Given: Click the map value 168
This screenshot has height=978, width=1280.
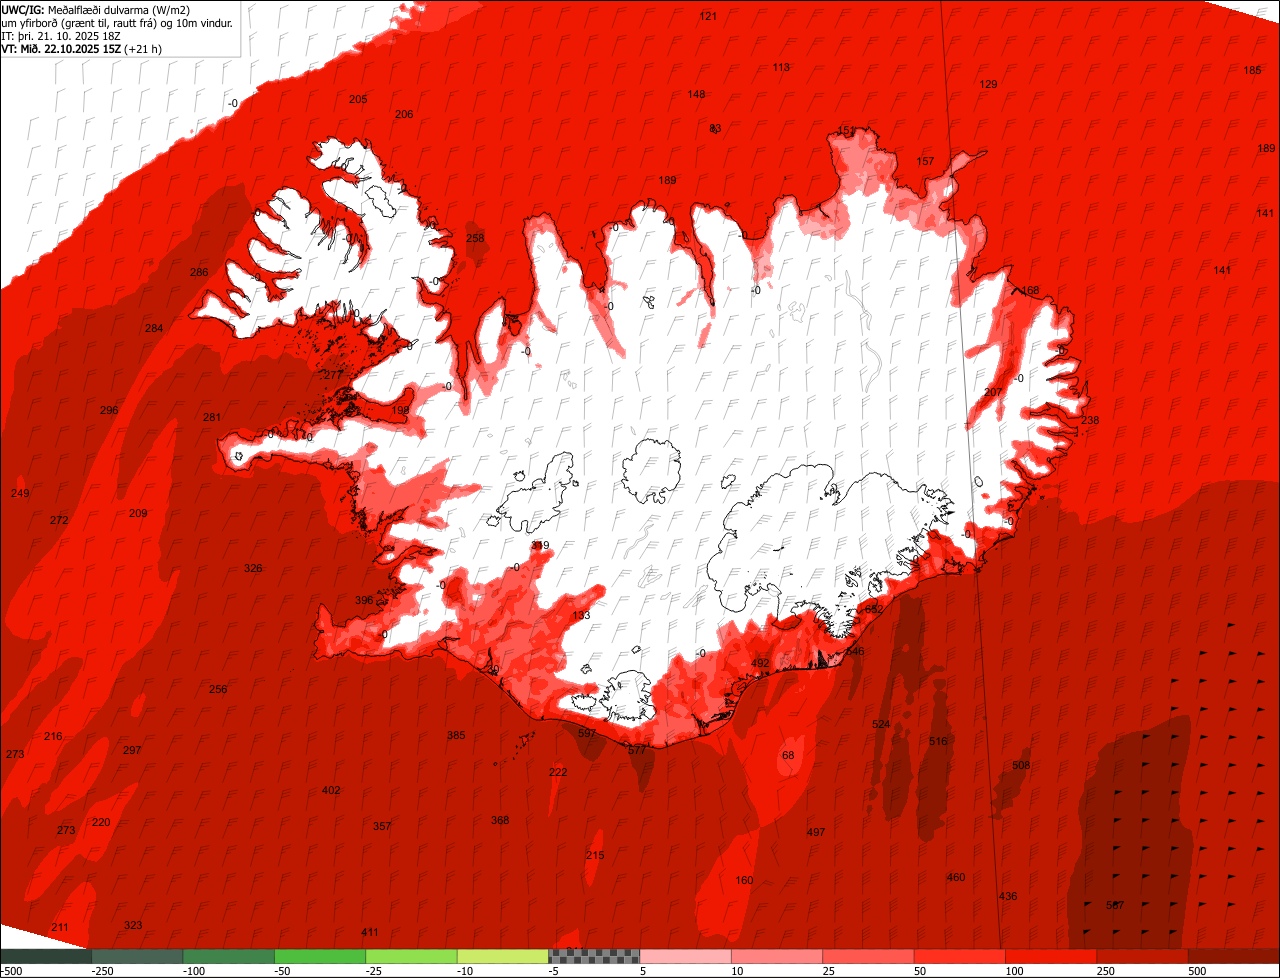Looking at the screenshot, I should [x=1030, y=290].
